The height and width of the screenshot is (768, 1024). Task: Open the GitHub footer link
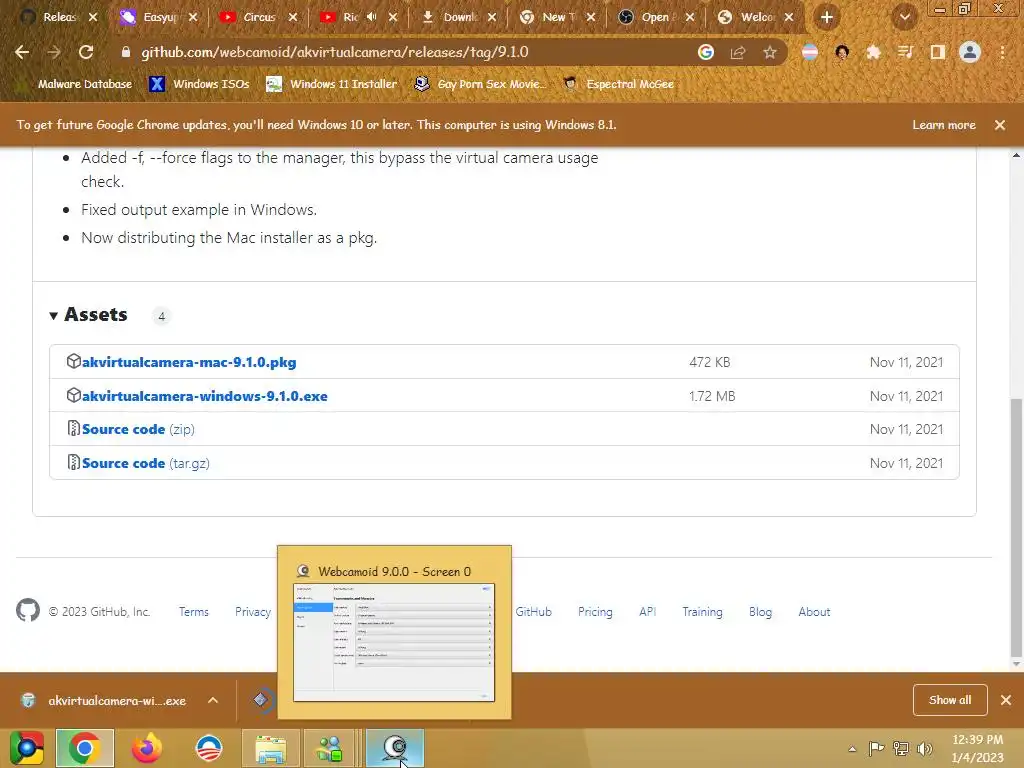pos(534,612)
